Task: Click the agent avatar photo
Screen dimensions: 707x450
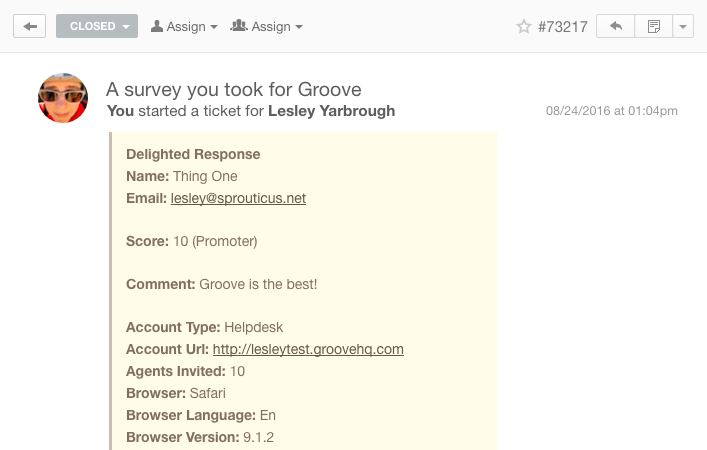Action: (x=63, y=98)
